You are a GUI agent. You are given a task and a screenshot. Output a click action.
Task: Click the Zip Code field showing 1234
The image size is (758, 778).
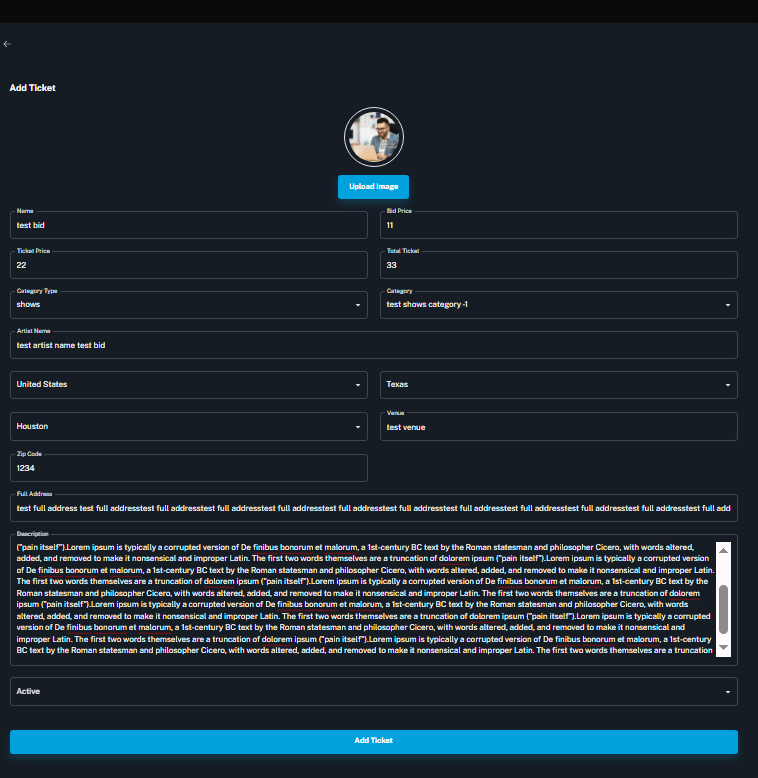[189, 468]
